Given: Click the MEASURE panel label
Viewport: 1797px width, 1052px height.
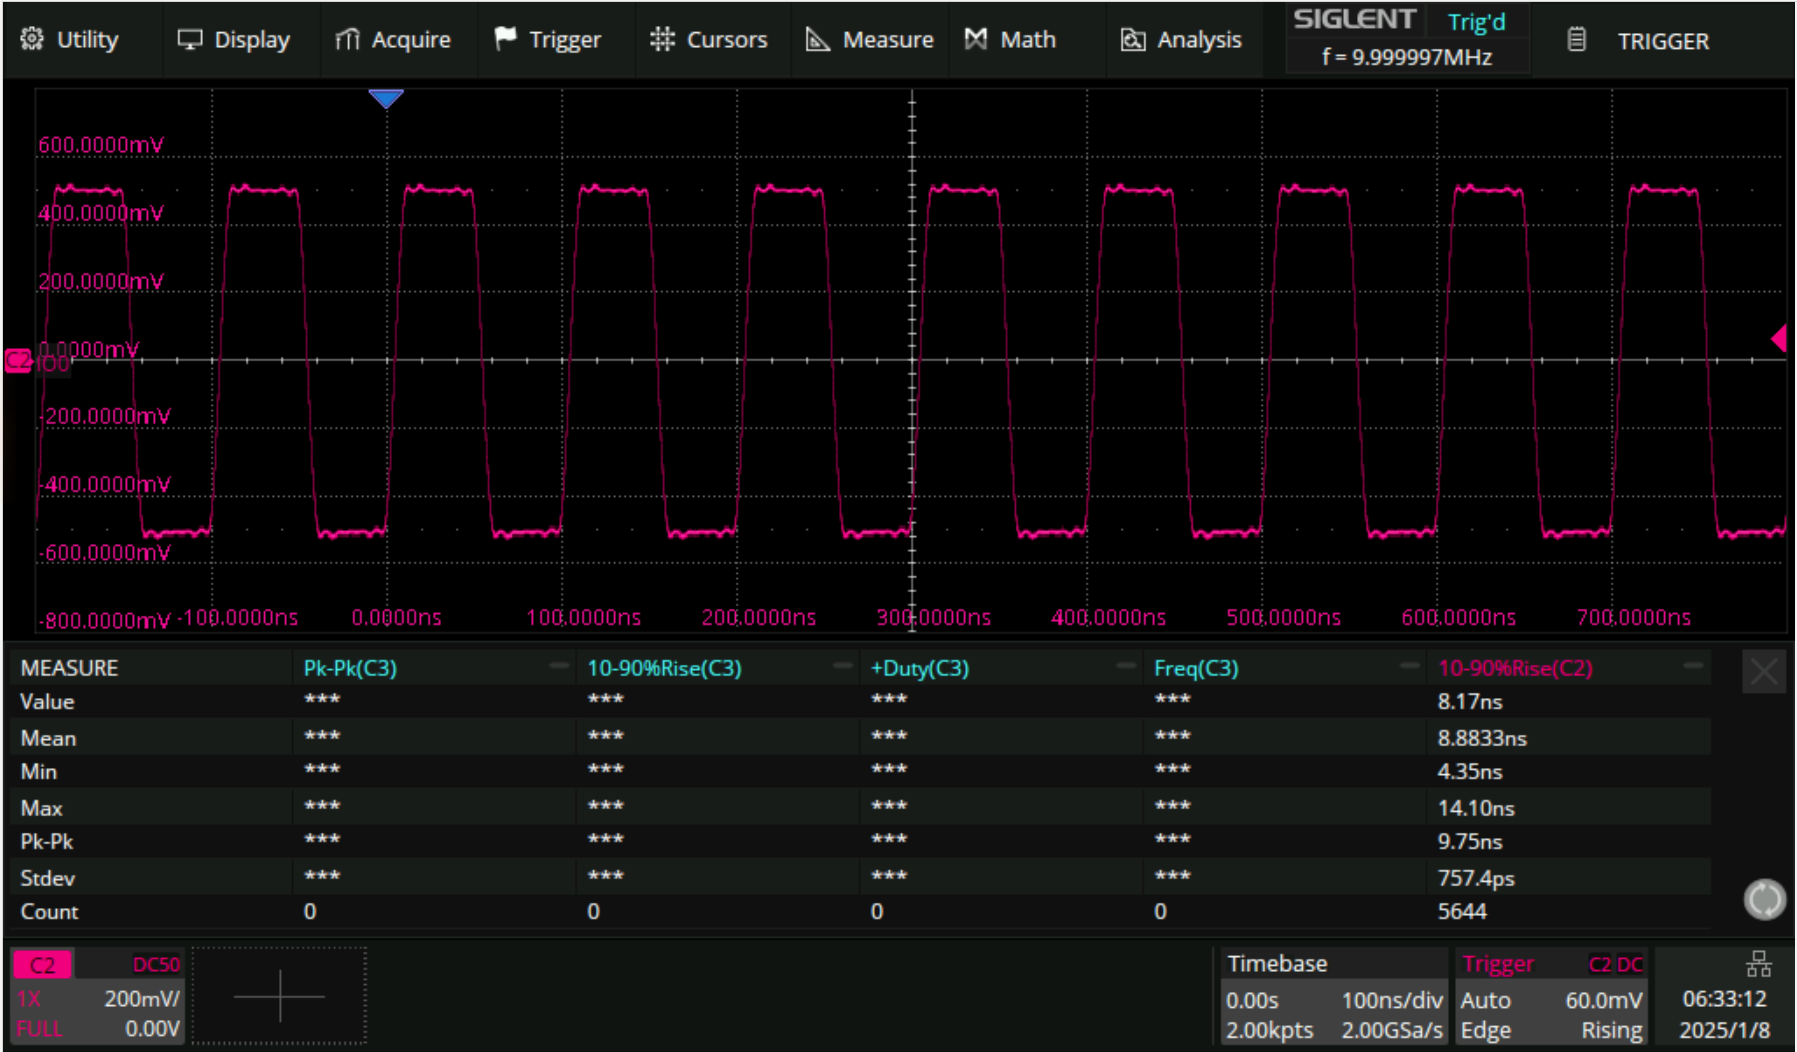Looking at the screenshot, I should (69, 668).
